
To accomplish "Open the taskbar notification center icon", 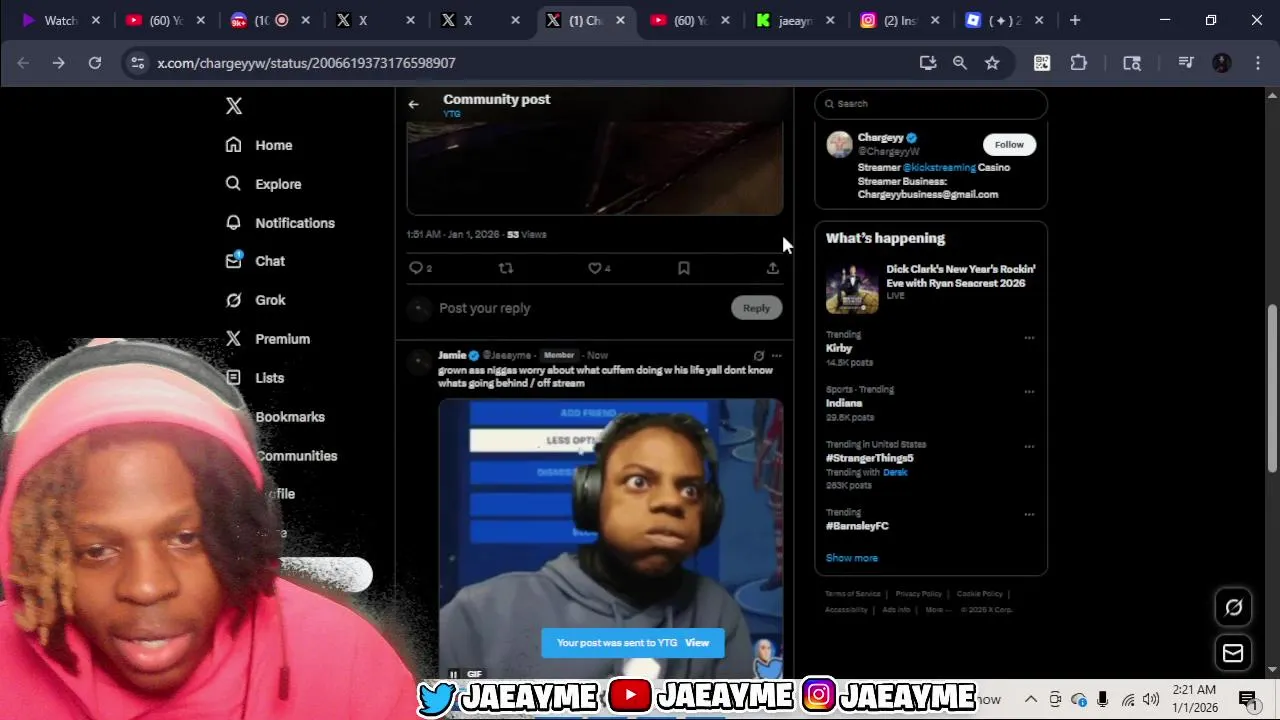I will 1247,699.
